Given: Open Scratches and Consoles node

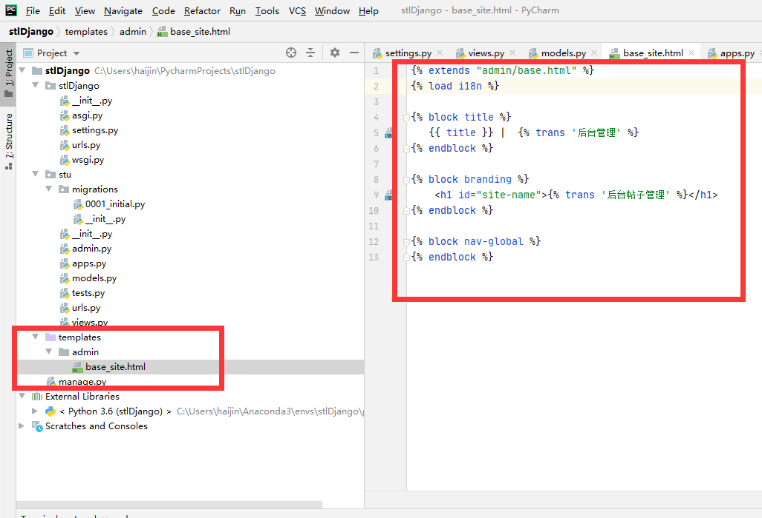Looking at the screenshot, I should click(96, 426).
